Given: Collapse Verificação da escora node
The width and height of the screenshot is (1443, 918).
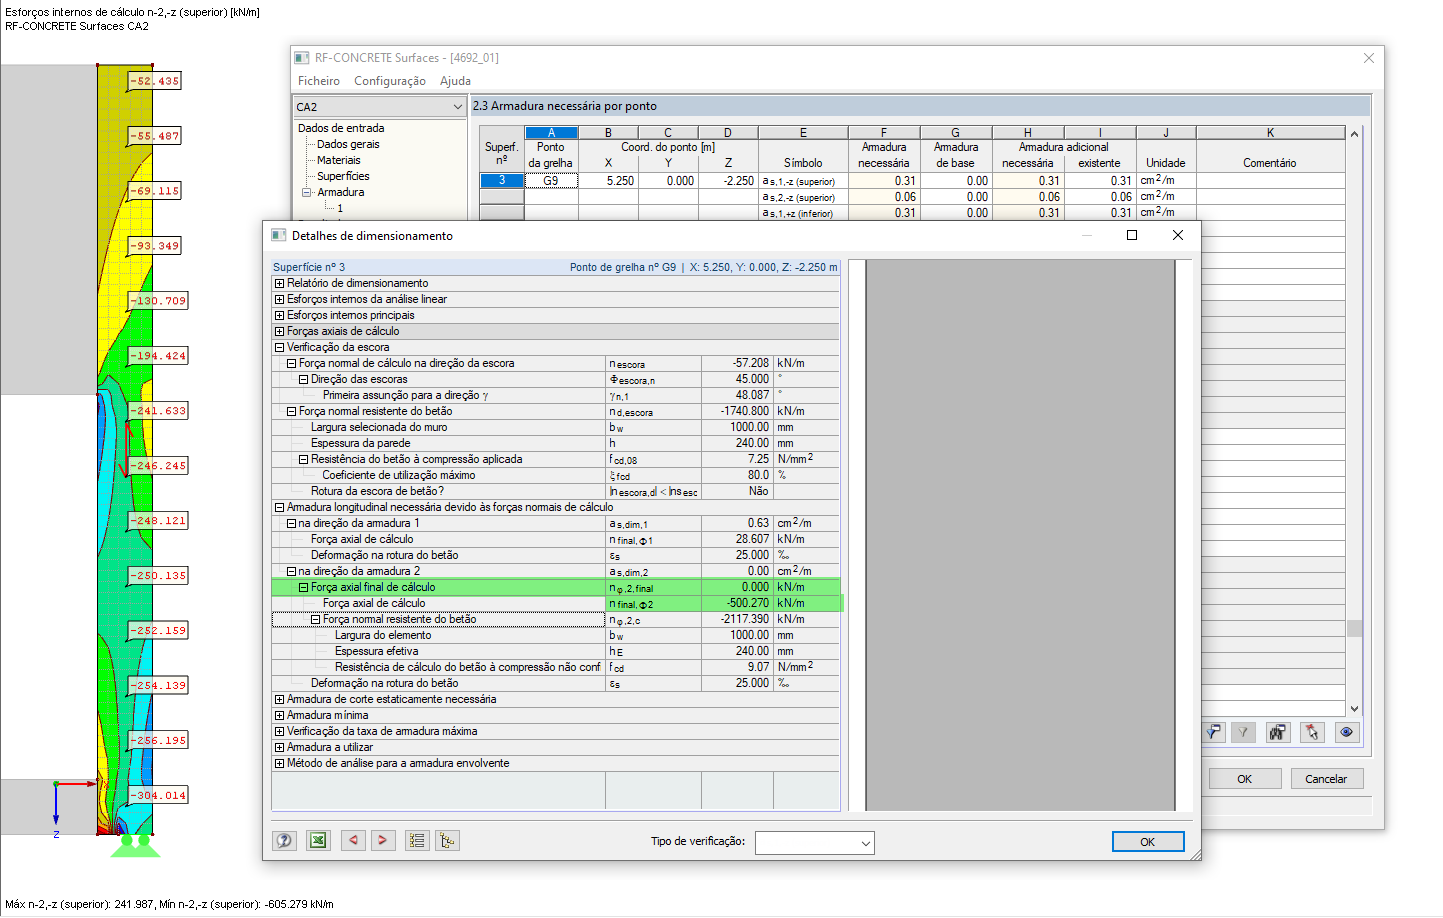Looking at the screenshot, I should pos(279,347).
